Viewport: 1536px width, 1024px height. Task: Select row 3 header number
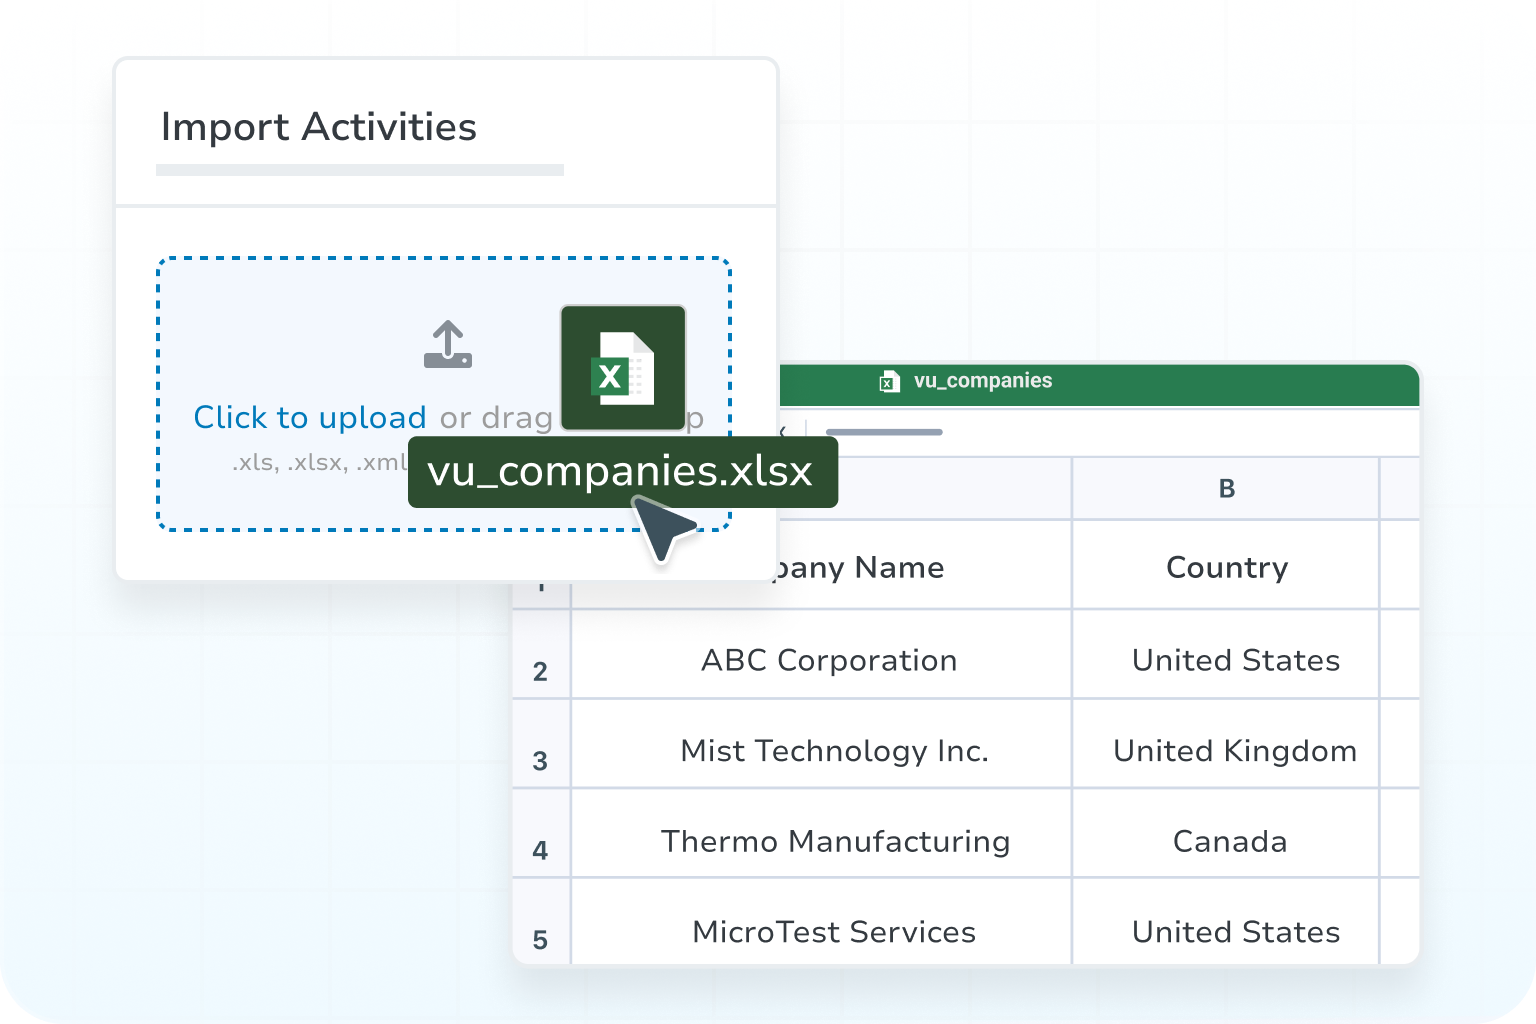pyautogui.click(x=540, y=761)
